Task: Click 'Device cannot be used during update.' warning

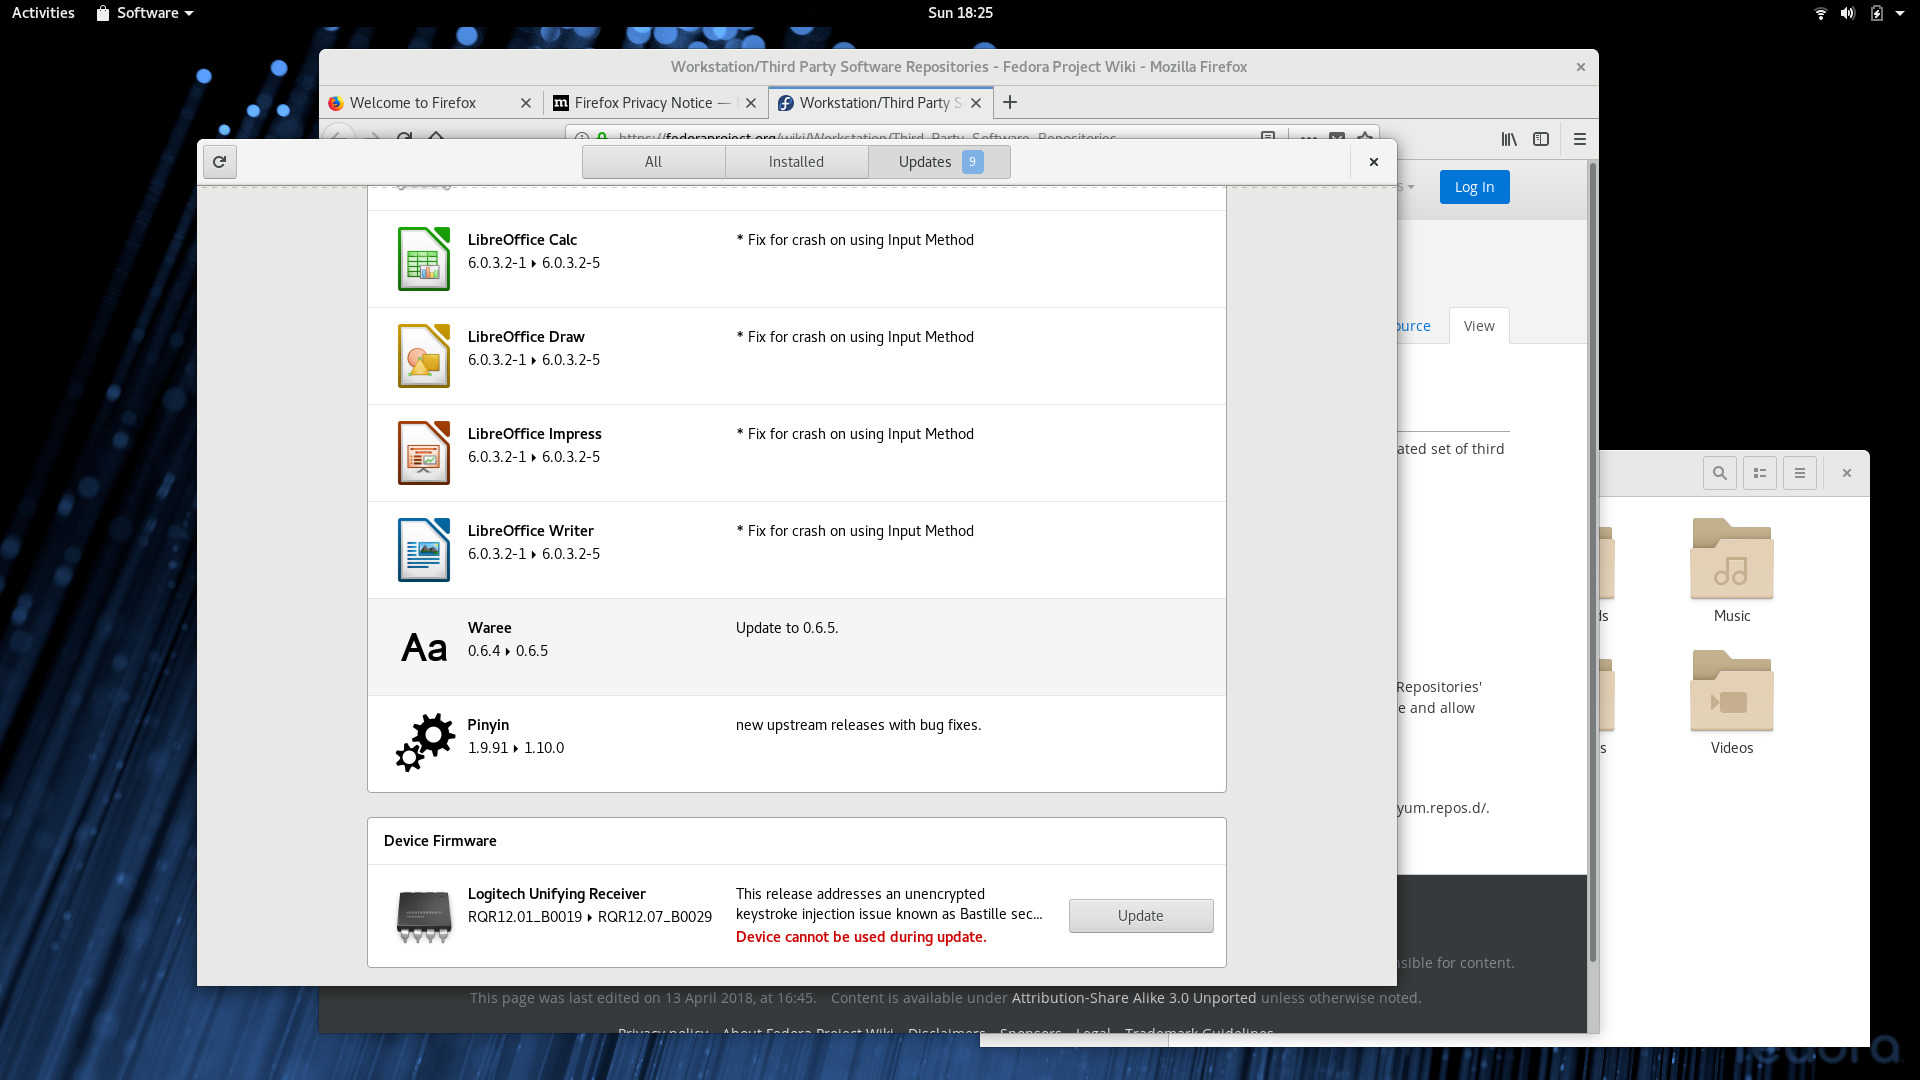Action: pyautogui.click(x=861, y=937)
